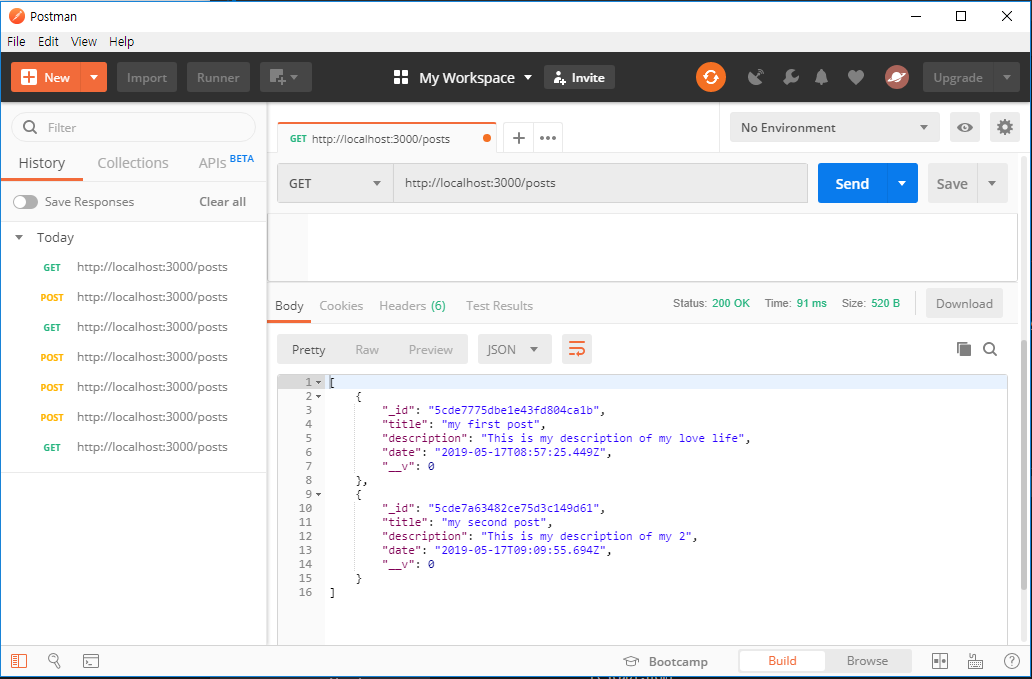
Task: Open the JSON format dropdown
Action: [514, 349]
